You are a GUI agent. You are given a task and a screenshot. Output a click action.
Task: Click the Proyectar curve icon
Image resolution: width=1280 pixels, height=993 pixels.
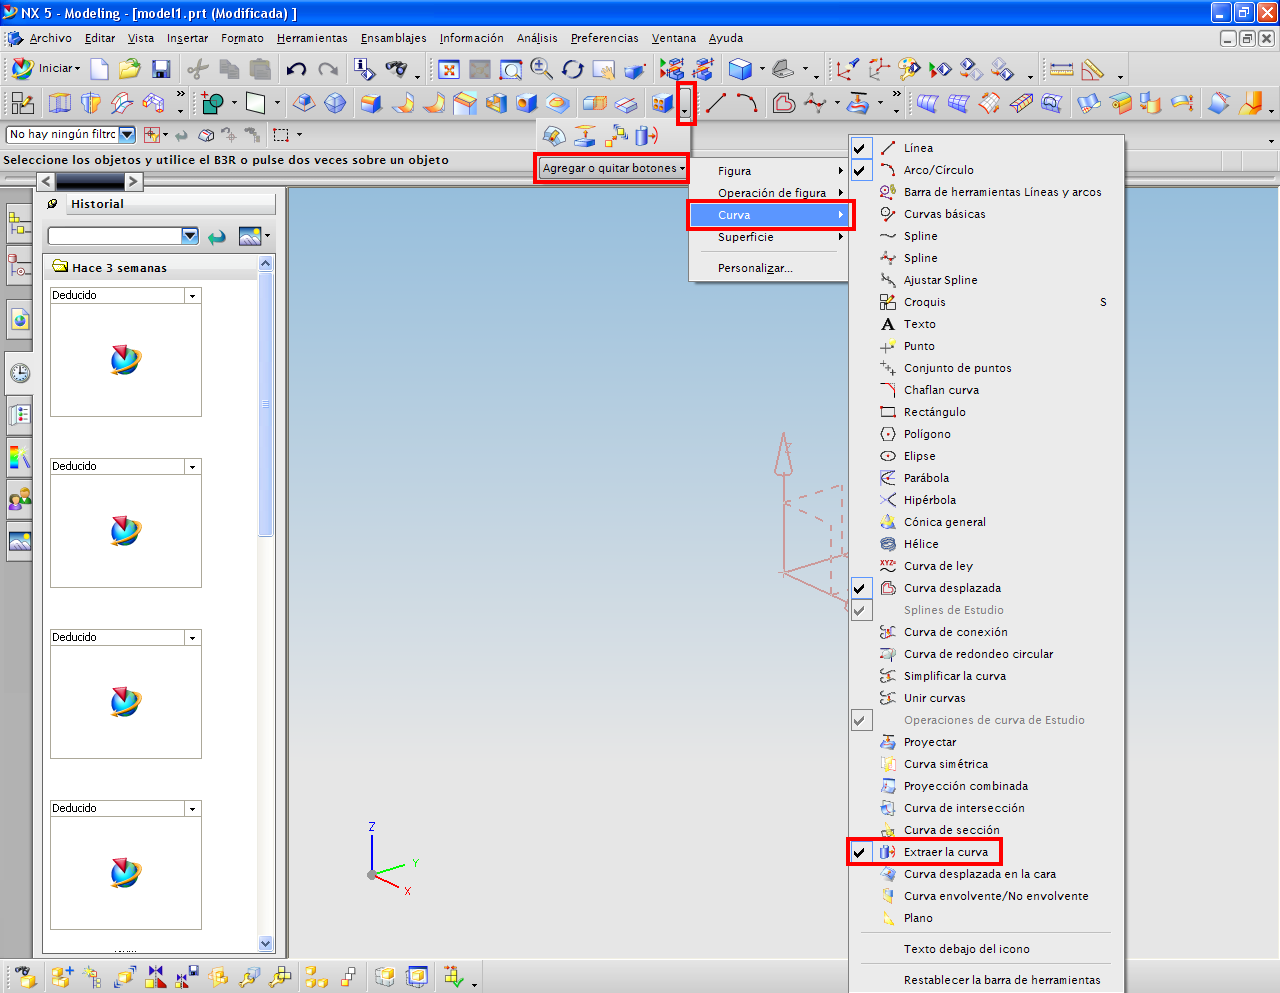[888, 742]
